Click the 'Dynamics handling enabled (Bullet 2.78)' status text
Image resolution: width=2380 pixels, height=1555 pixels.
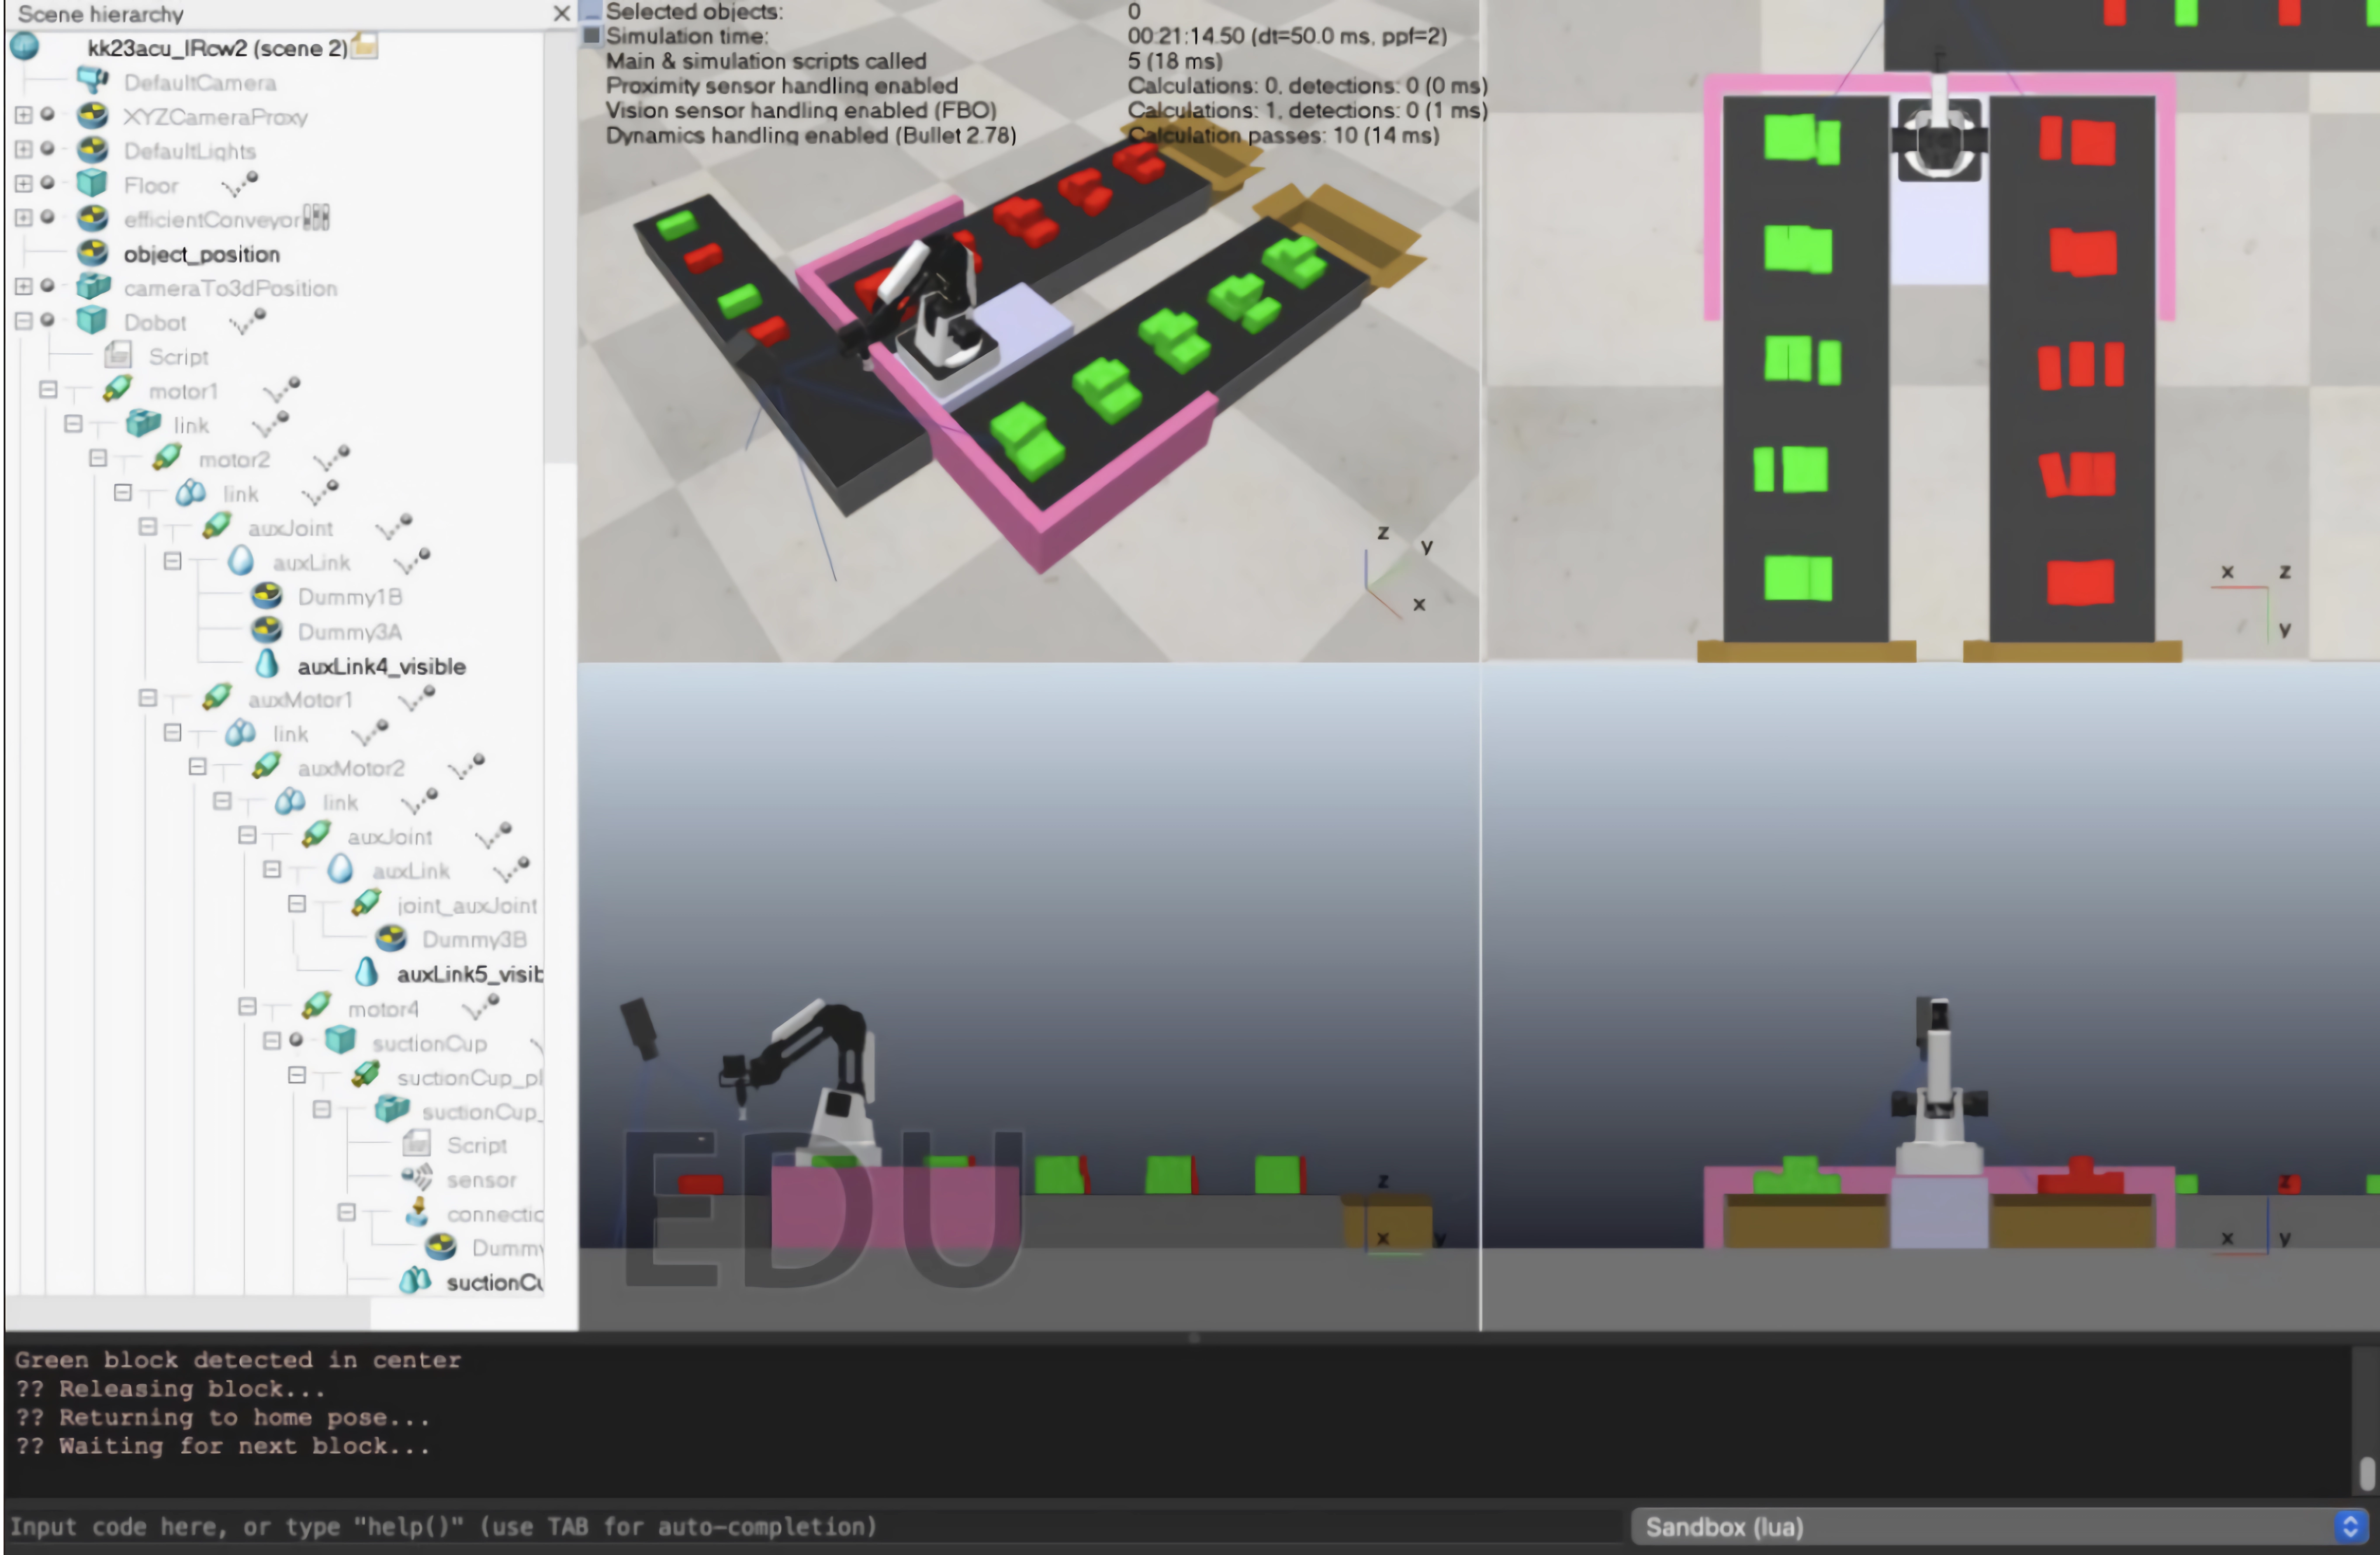click(x=811, y=135)
